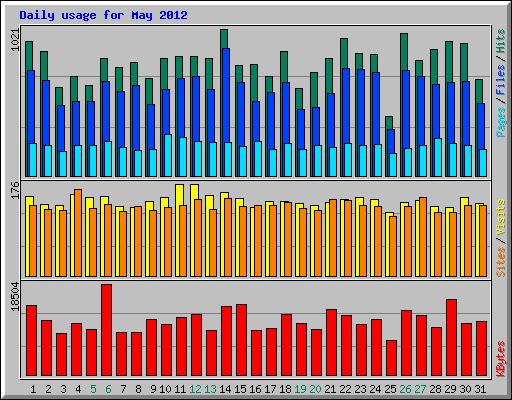Select the green Hits bar for day 1

coord(29,56)
